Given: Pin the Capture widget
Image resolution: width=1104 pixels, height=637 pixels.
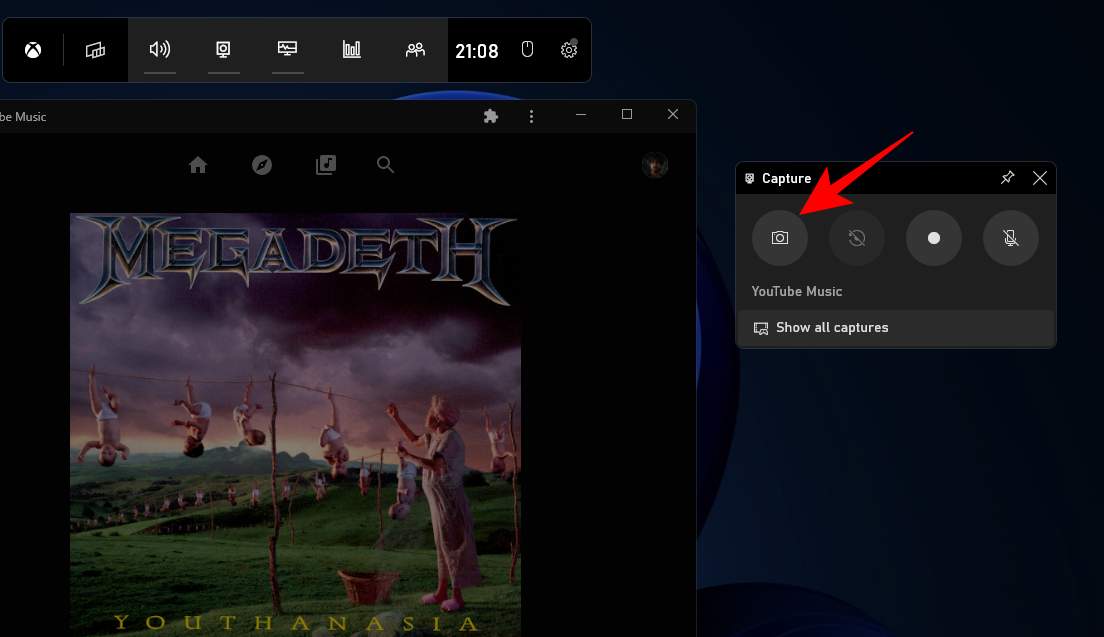Looking at the screenshot, I should (1008, 178).
